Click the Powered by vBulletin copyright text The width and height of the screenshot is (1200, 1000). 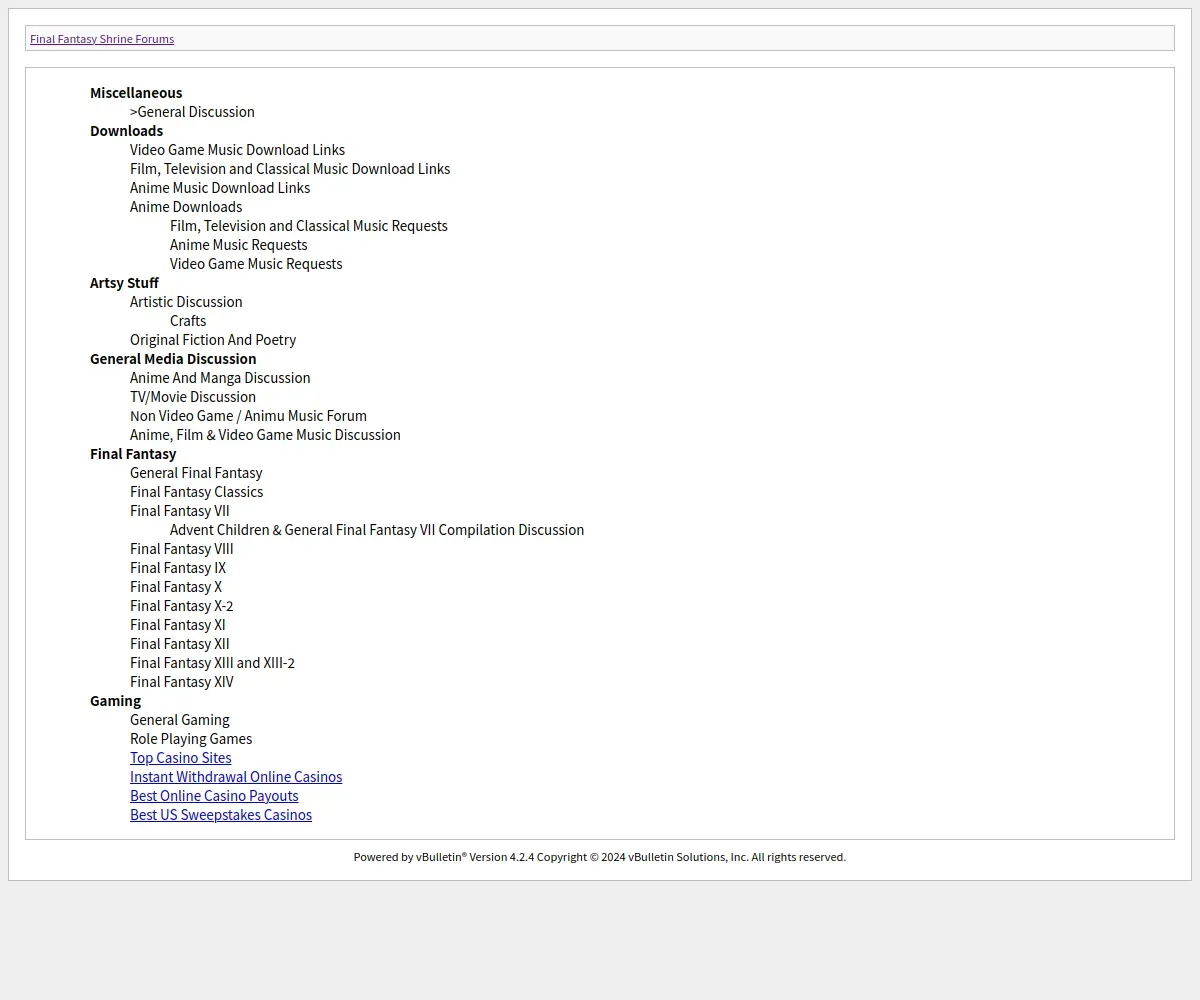pyautogui.click(x=600, y=857)
